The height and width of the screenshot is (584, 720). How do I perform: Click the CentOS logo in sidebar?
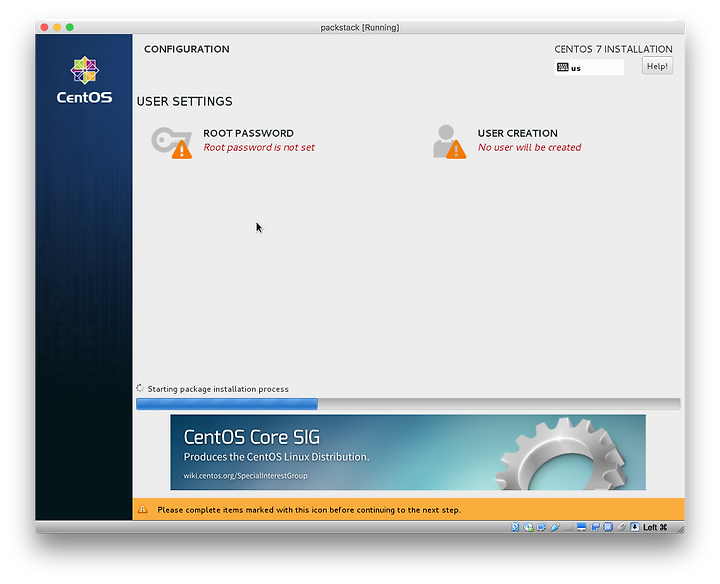point(84,80)
